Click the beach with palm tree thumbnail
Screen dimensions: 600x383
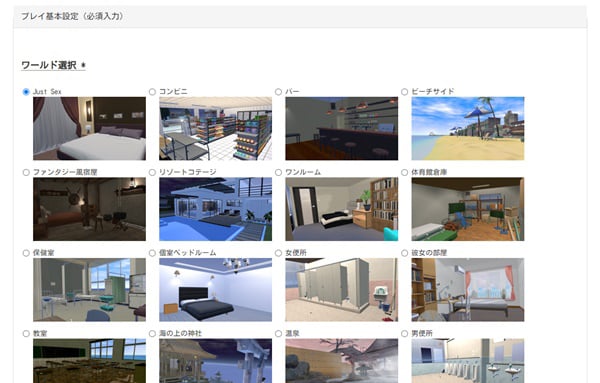click(x=468, y=129)
